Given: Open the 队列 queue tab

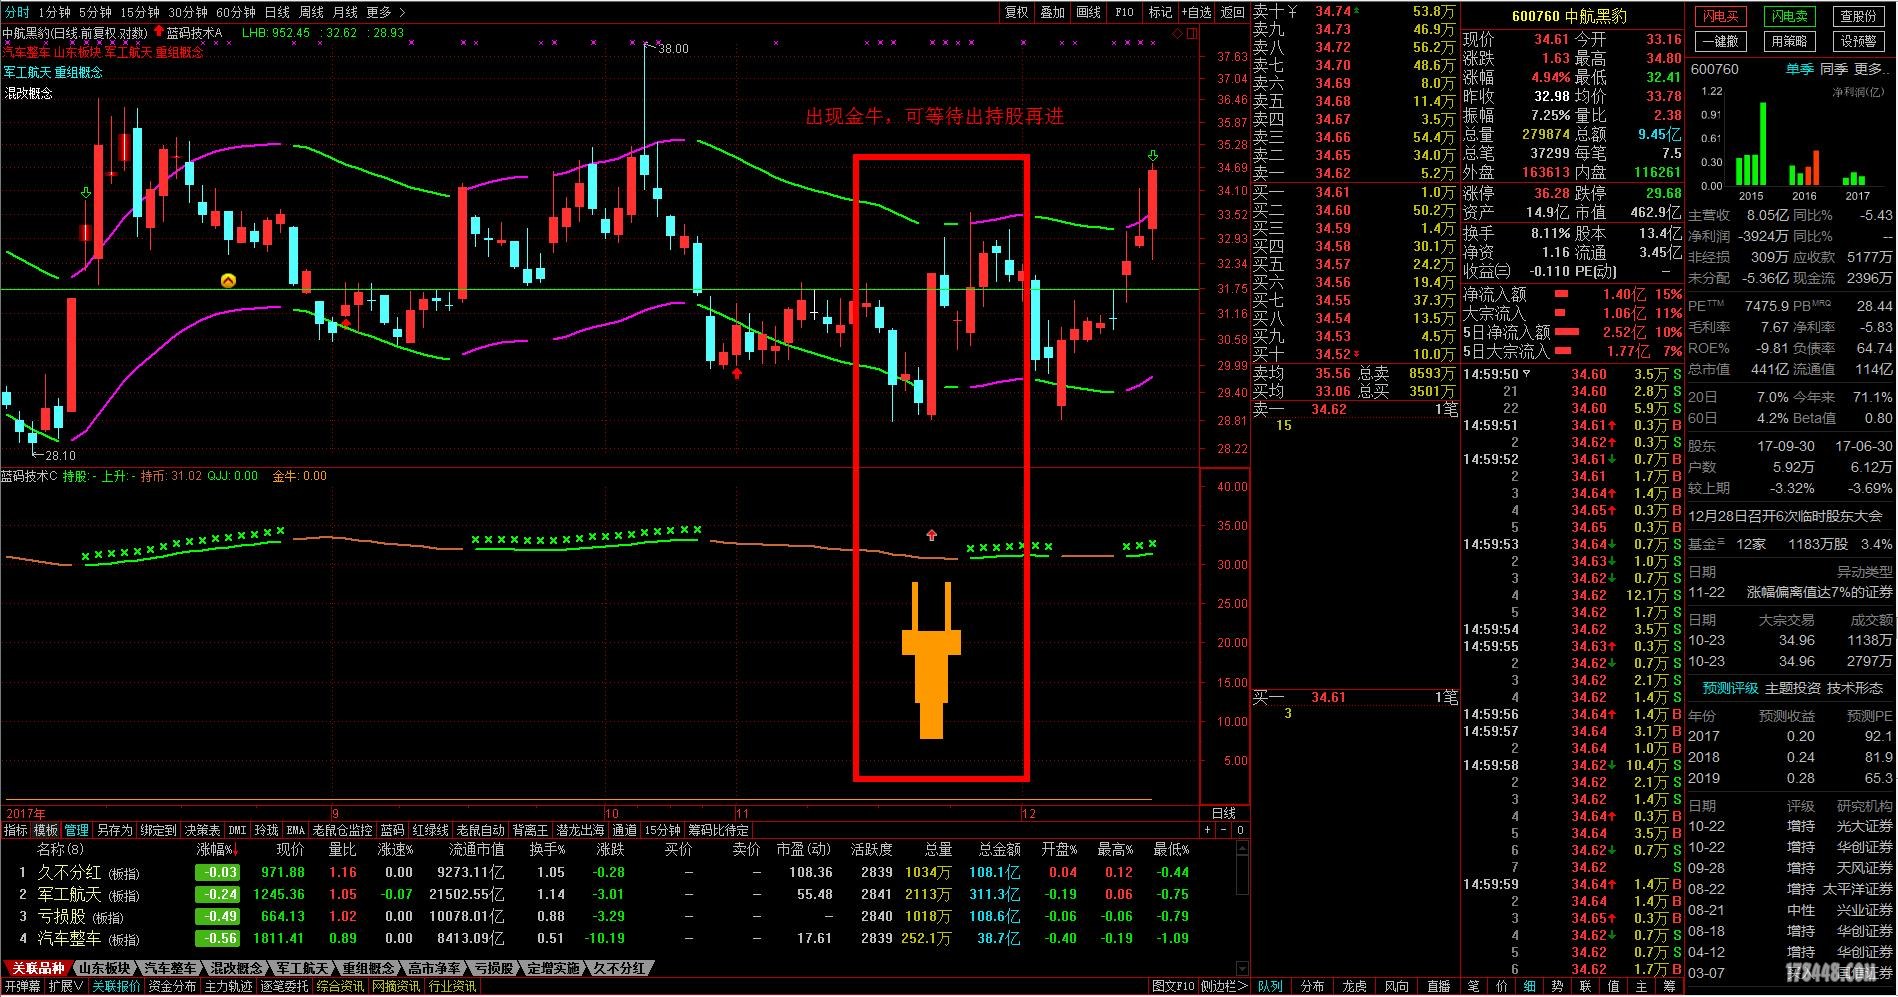Looking at the screenshot, I should 1270,986.
